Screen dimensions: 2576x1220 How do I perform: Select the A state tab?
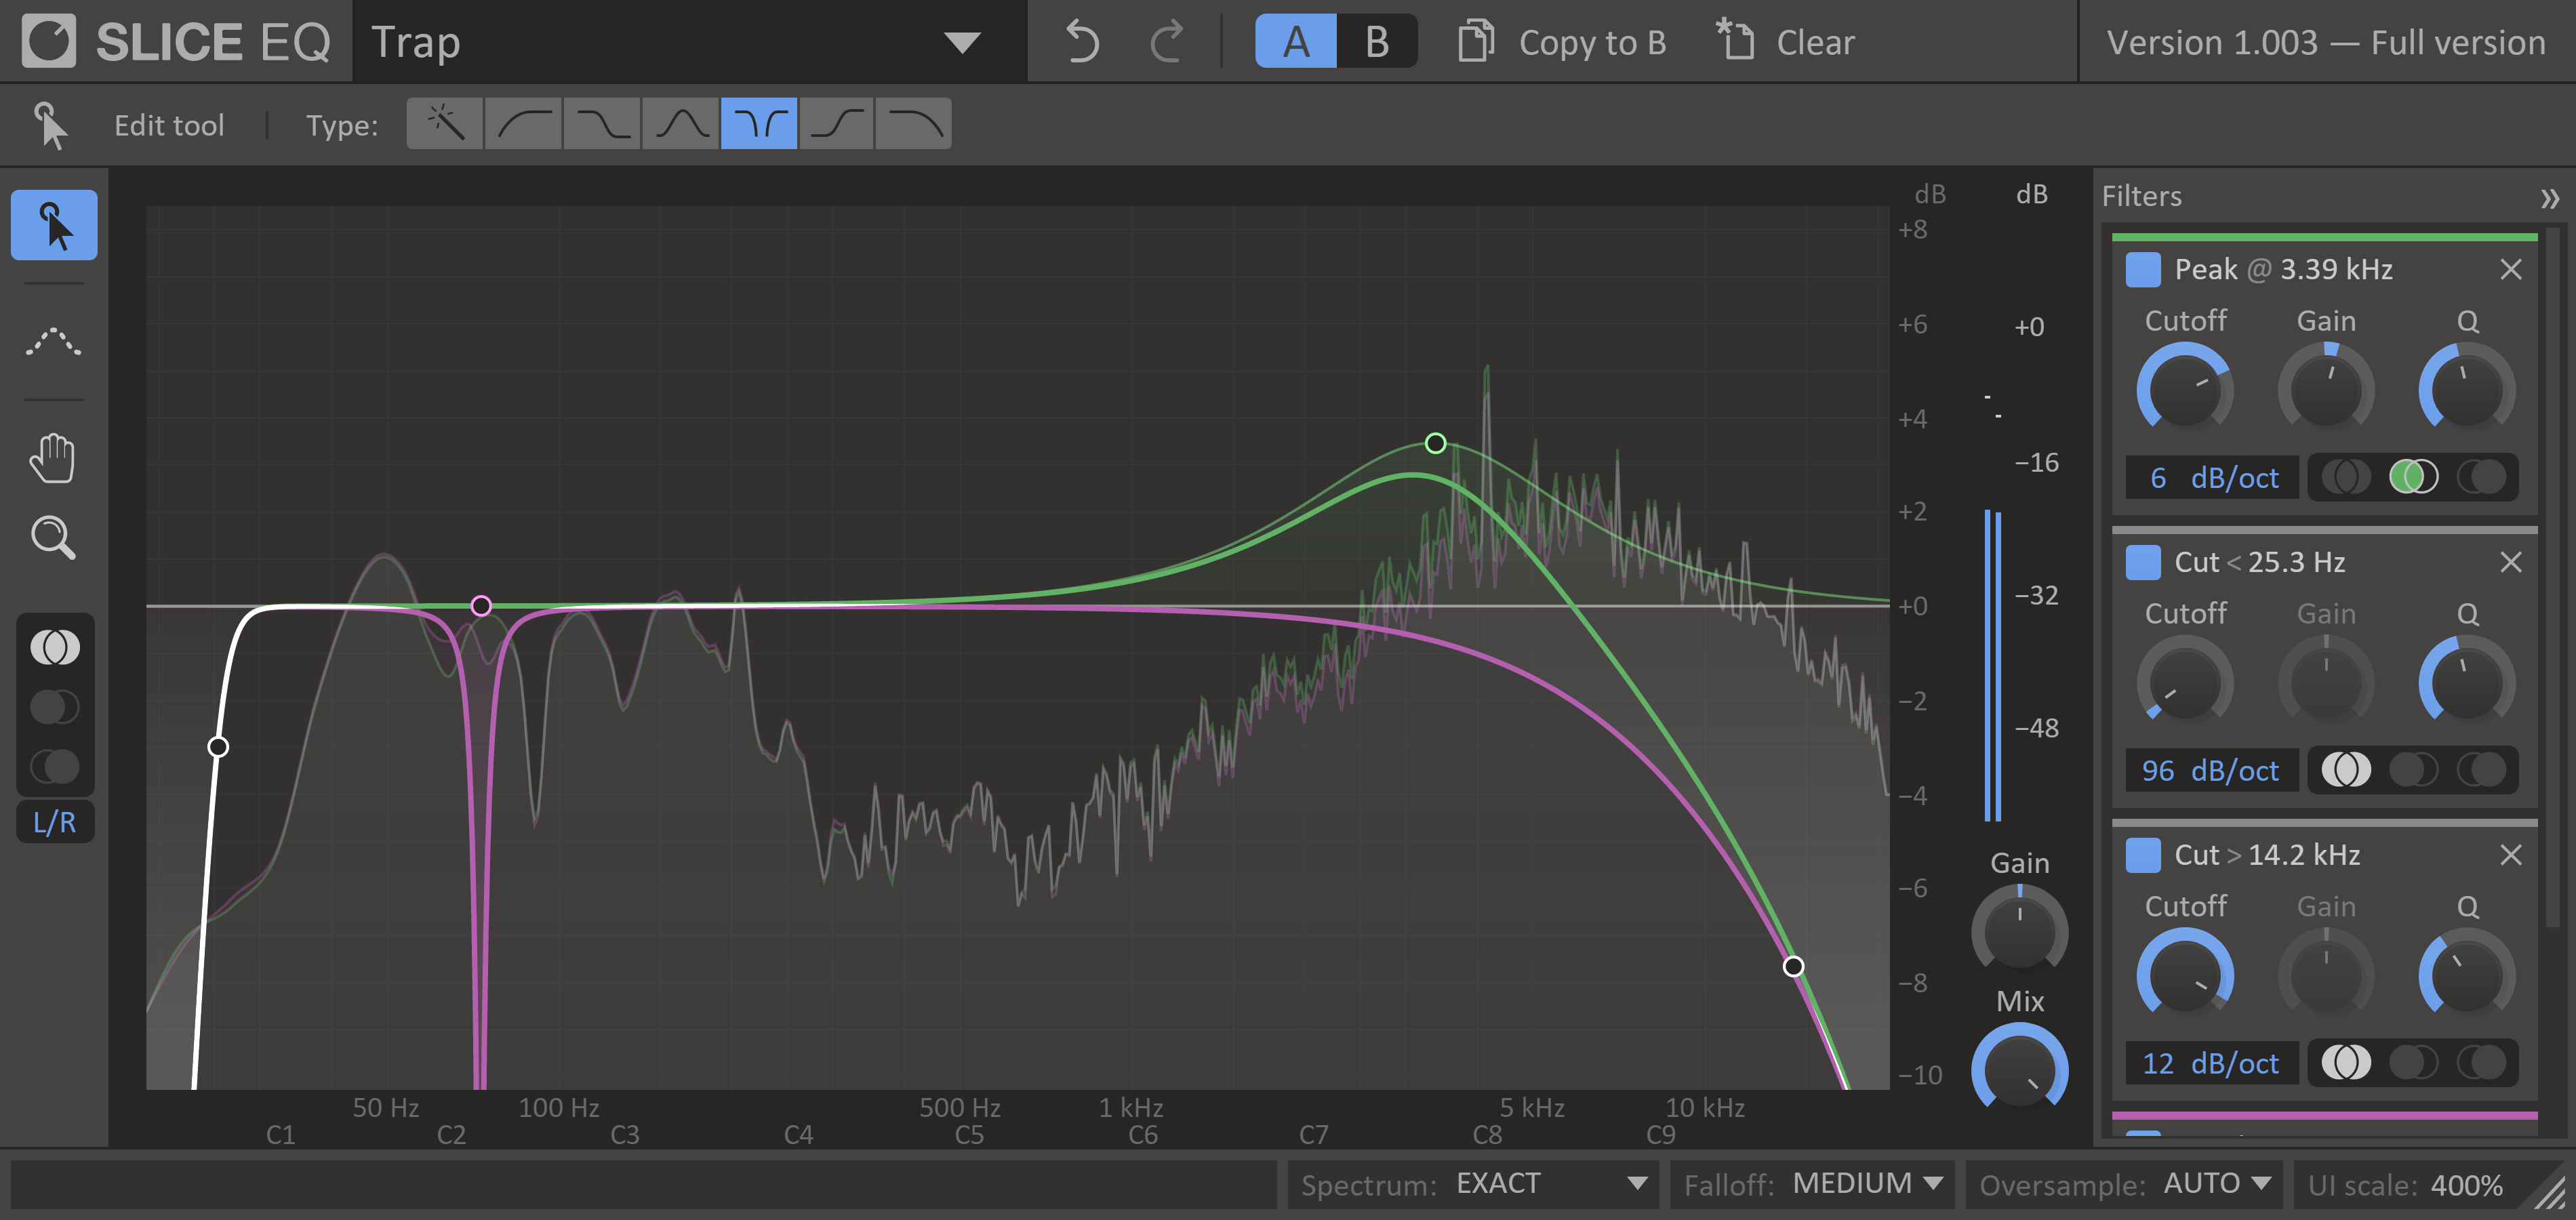point(1296,42)
